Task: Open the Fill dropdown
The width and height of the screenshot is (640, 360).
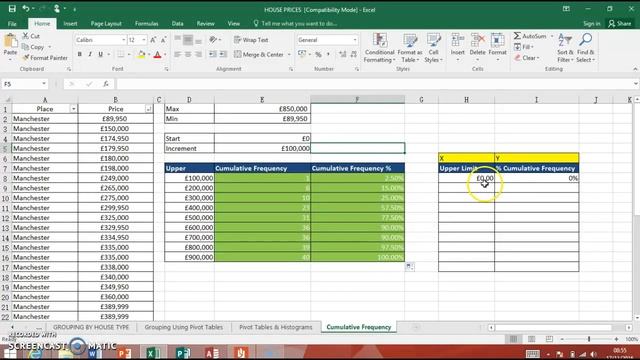Action: (524, 47)
